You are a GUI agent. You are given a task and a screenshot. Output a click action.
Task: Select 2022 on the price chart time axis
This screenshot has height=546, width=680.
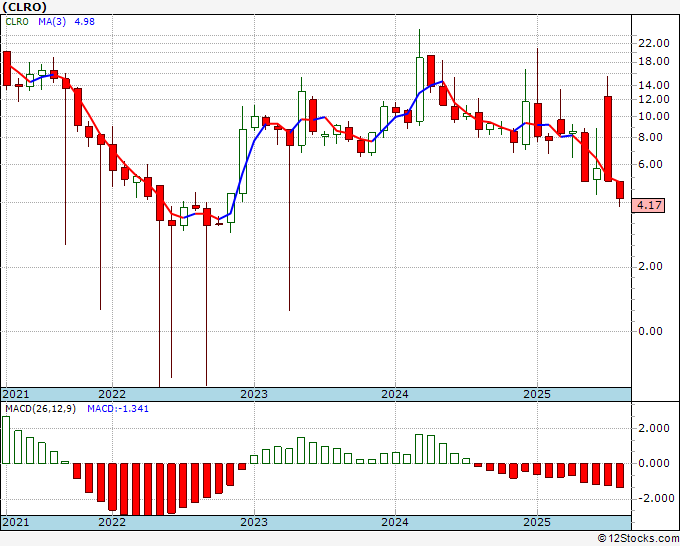(111, 395)
